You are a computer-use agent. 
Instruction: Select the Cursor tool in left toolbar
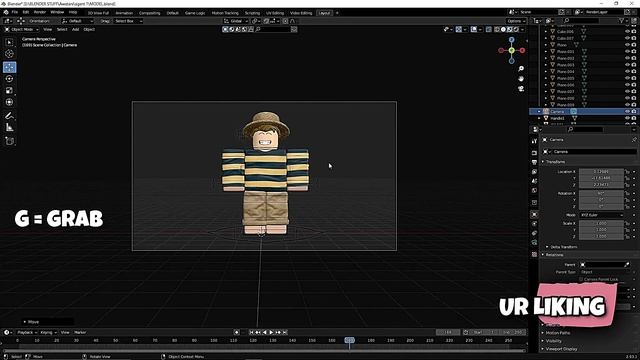click(9, 53)
